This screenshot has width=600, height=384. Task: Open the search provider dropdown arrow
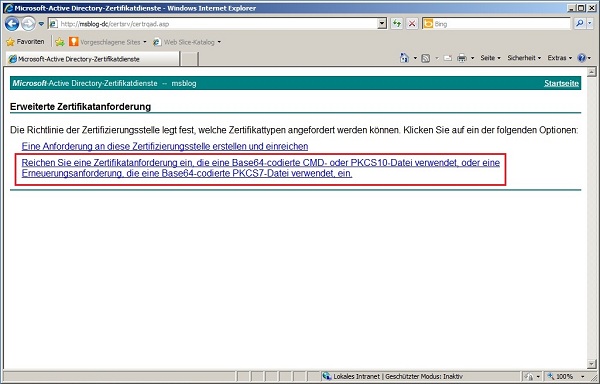(x=590, y=24)
